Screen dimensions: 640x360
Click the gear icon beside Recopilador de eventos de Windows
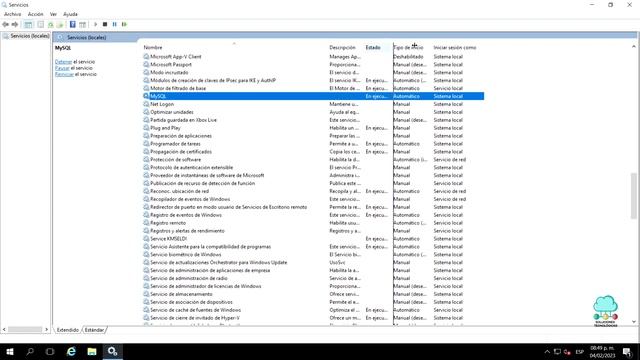pyautogui.click(x=146, y=199)
